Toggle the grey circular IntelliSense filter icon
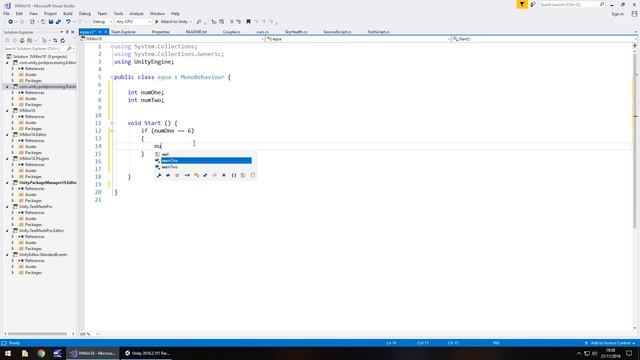The image size is (640, 360). (x=177, y=176)
